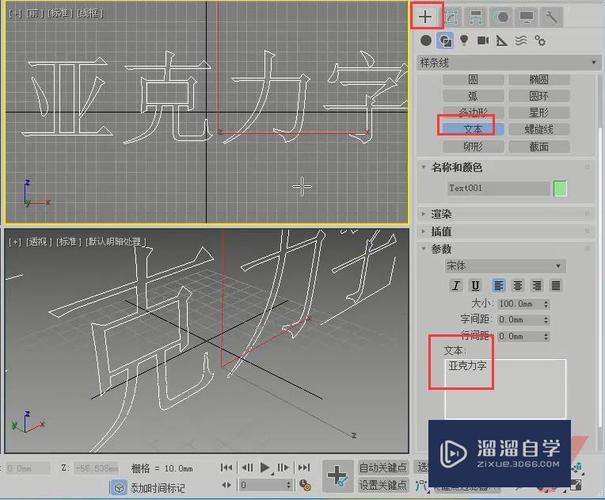Click the 螺旋线 helix shape button
The width and height of the screenshot is (605, 500).
pos(539,129)
